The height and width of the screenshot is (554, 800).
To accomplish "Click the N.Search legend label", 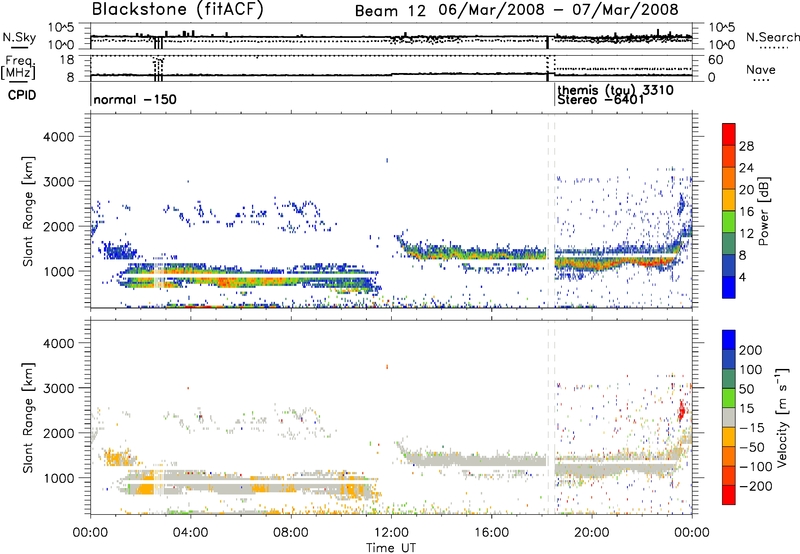I will click(x=772, y=37).
